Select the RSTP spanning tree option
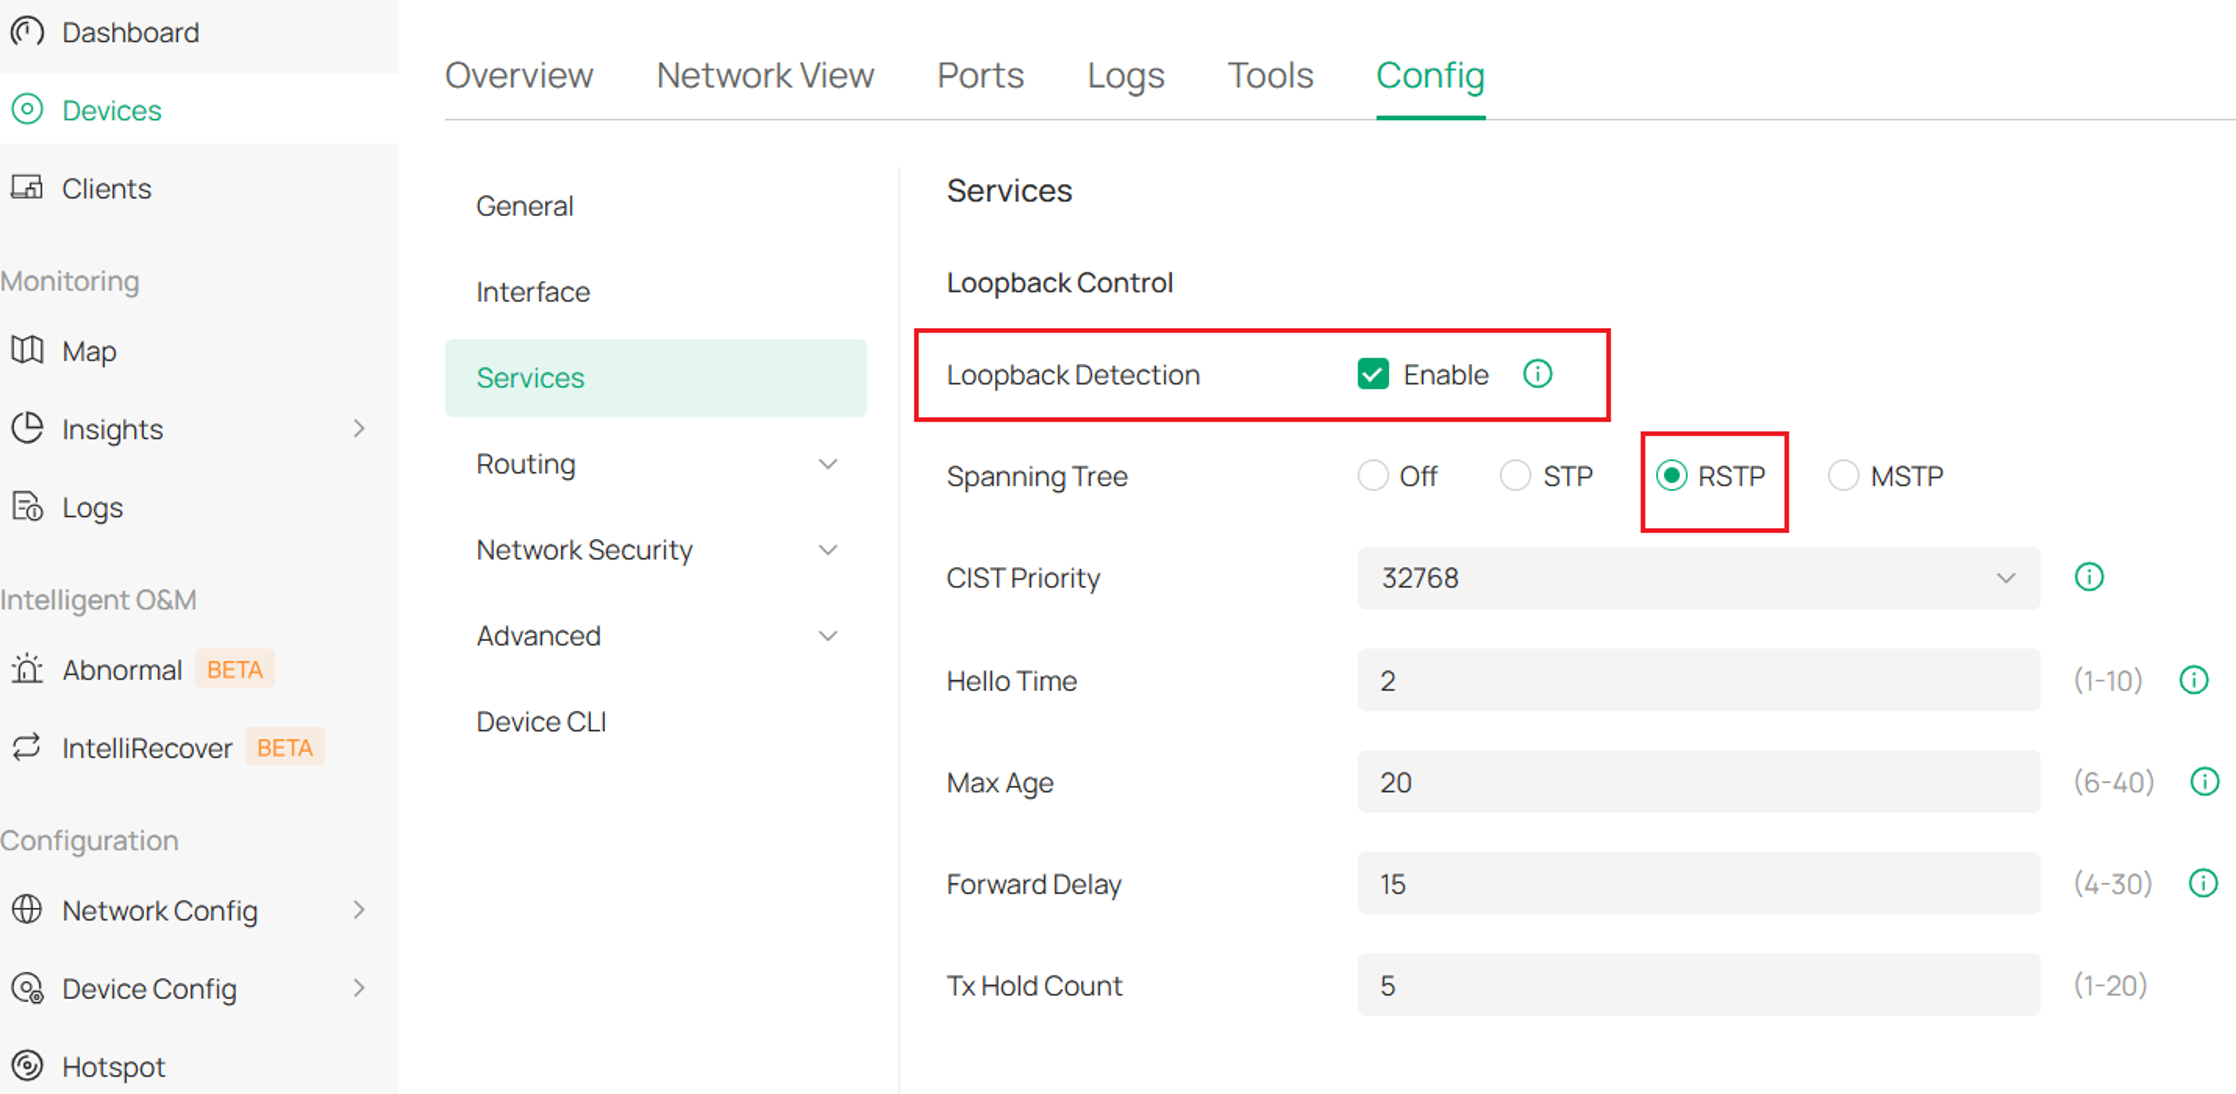This screenshot has height=1094, width=2236. [1671, 476]
